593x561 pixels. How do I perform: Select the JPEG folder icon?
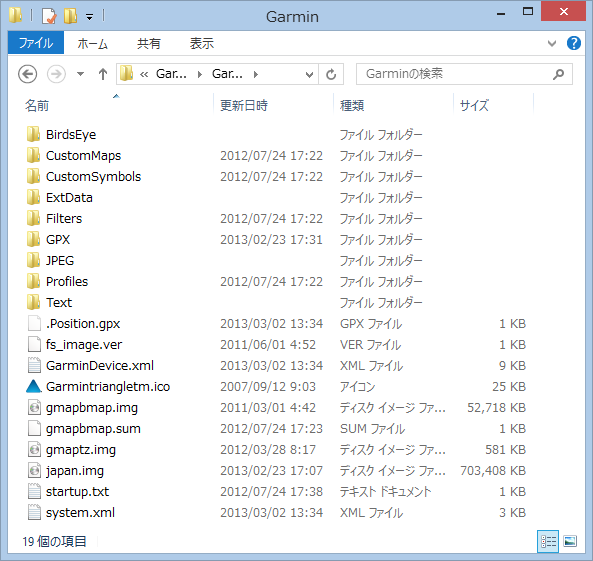(x=34, y=260)
